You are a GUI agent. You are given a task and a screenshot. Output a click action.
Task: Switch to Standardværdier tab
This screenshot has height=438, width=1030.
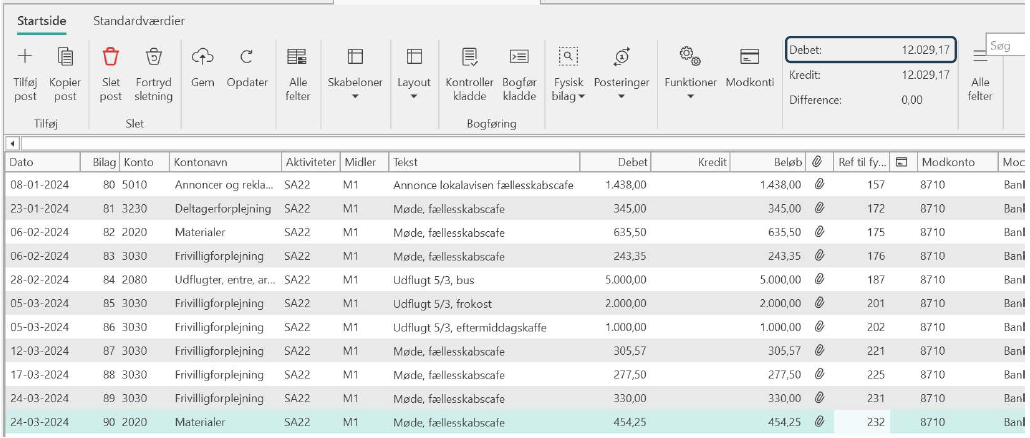tap(139, 21)
